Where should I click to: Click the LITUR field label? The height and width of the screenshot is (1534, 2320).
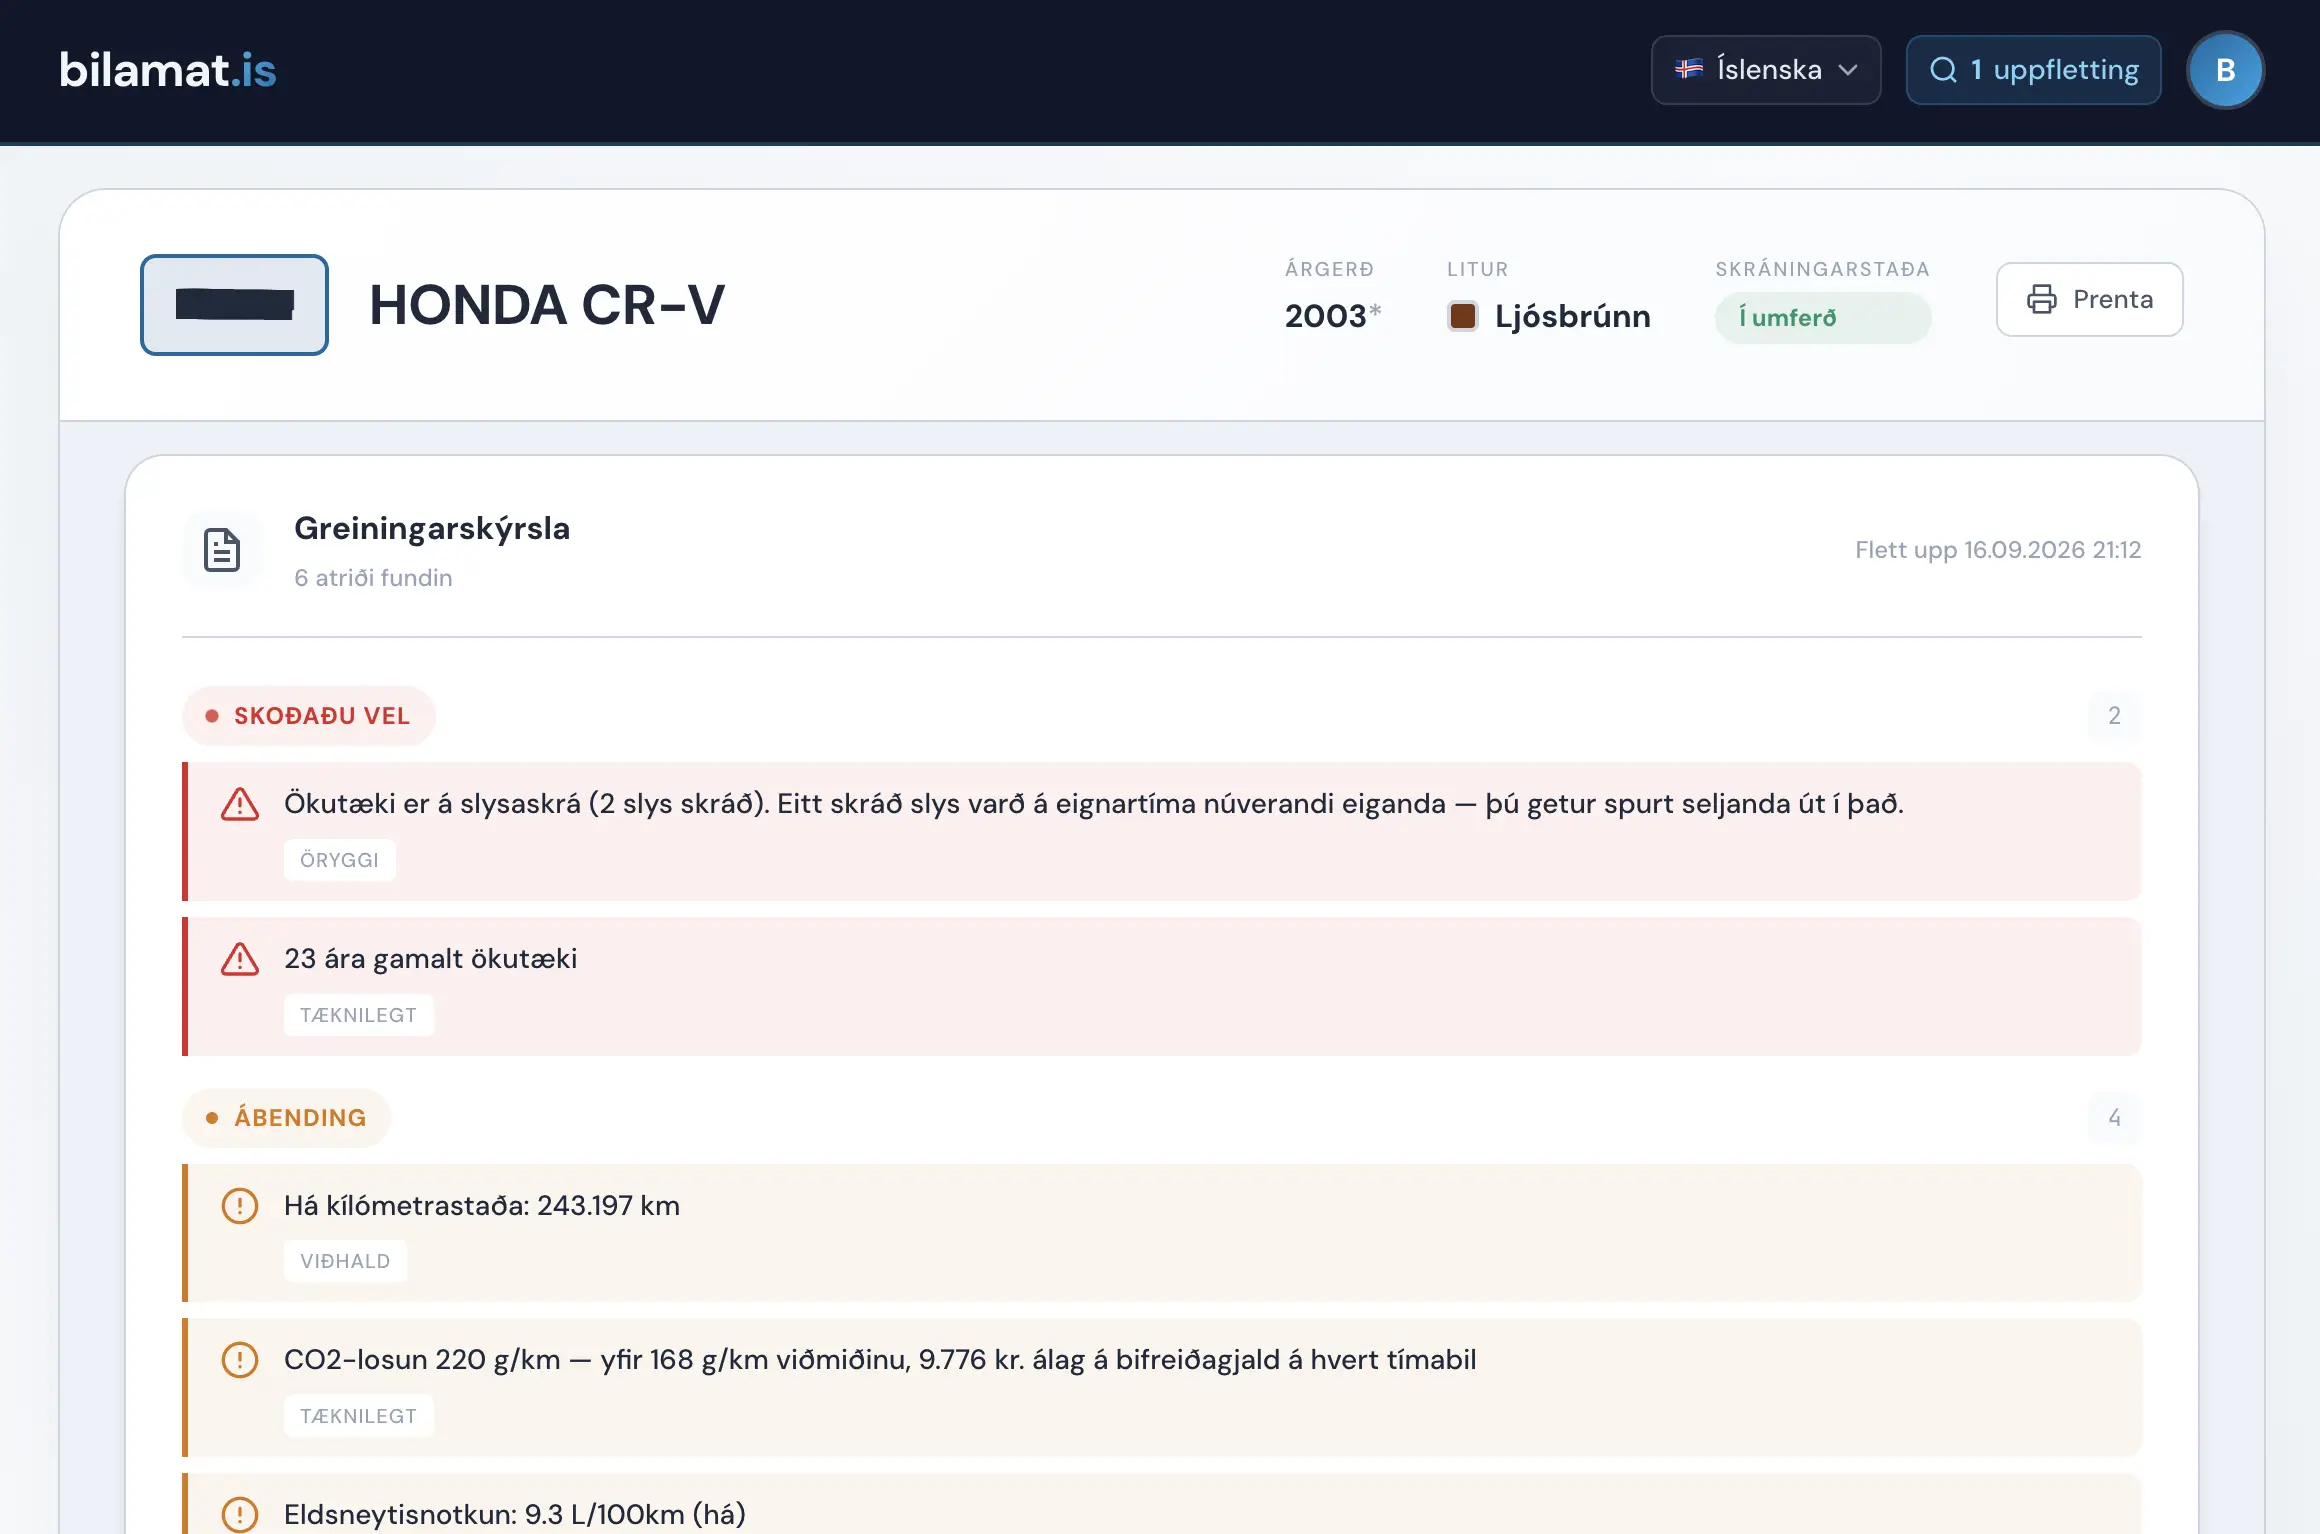[1477, 269]
